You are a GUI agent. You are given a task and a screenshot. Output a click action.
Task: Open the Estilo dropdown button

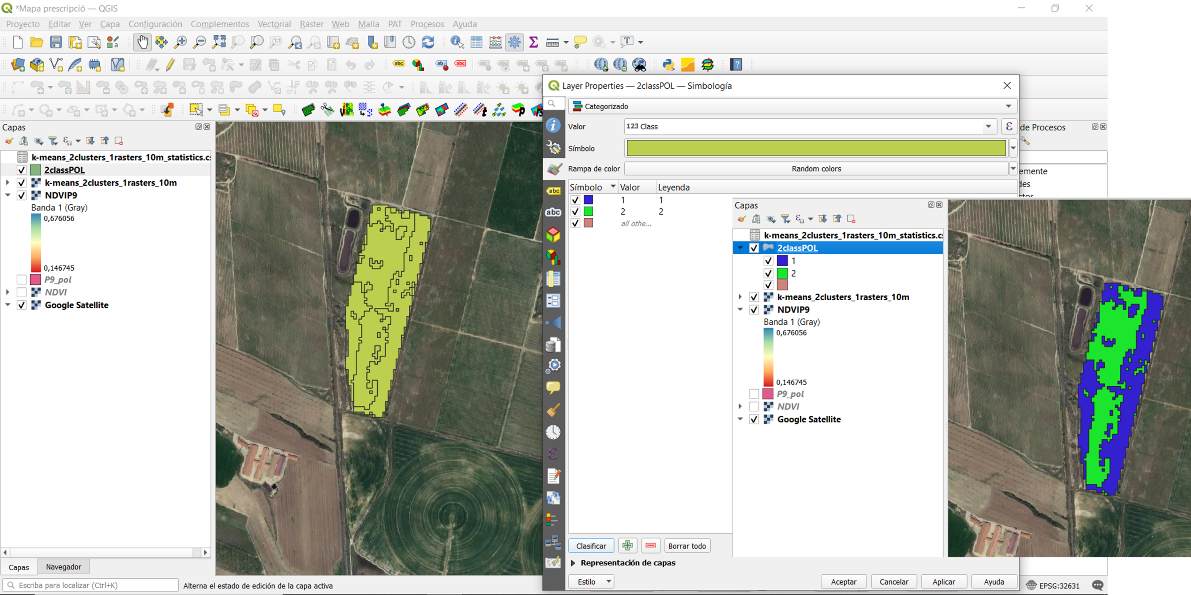click(x=591, y=581)
